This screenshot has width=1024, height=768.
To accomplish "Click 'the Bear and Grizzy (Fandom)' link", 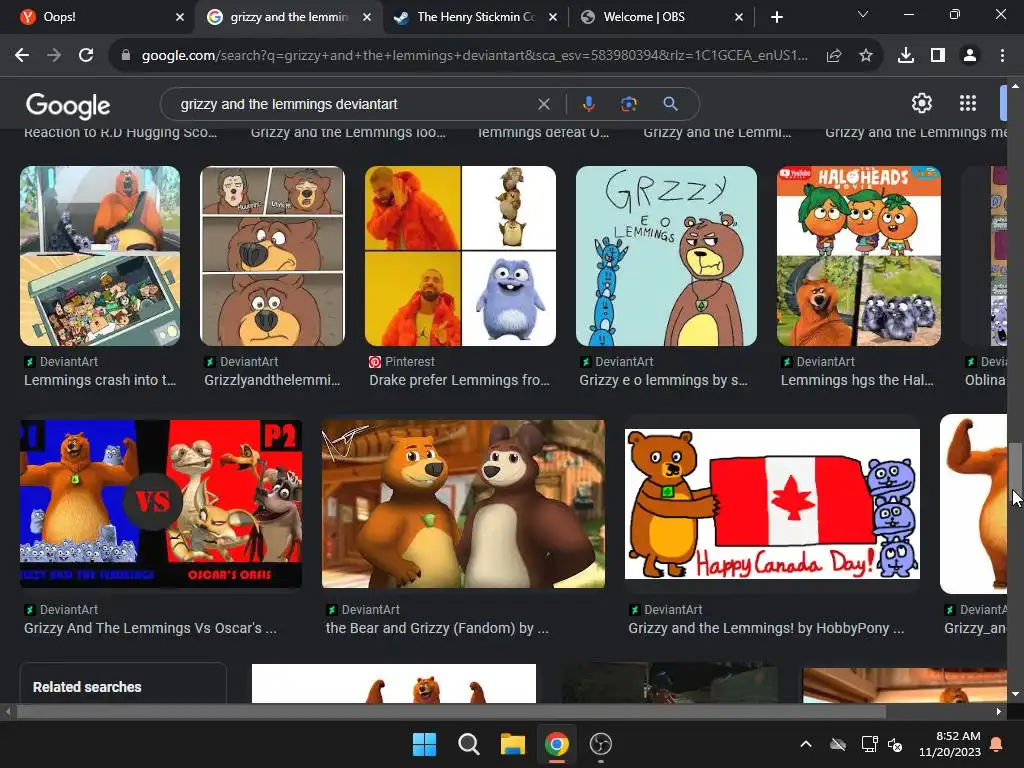I will click(x=437, y=628).
